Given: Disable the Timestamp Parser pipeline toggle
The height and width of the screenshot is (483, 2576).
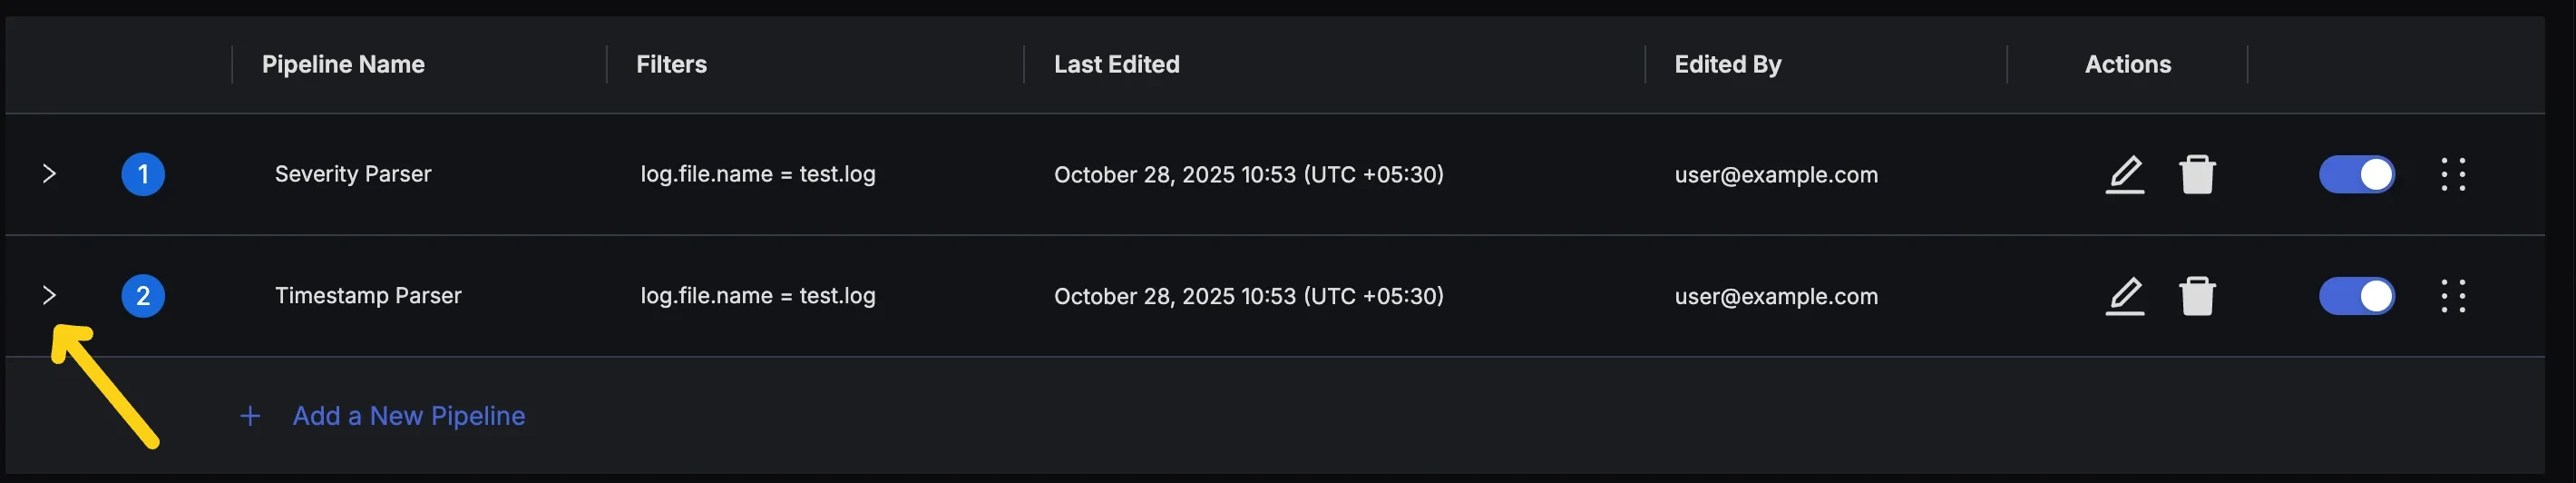Looking at the screenshot, I should (x=2356, y=296).
